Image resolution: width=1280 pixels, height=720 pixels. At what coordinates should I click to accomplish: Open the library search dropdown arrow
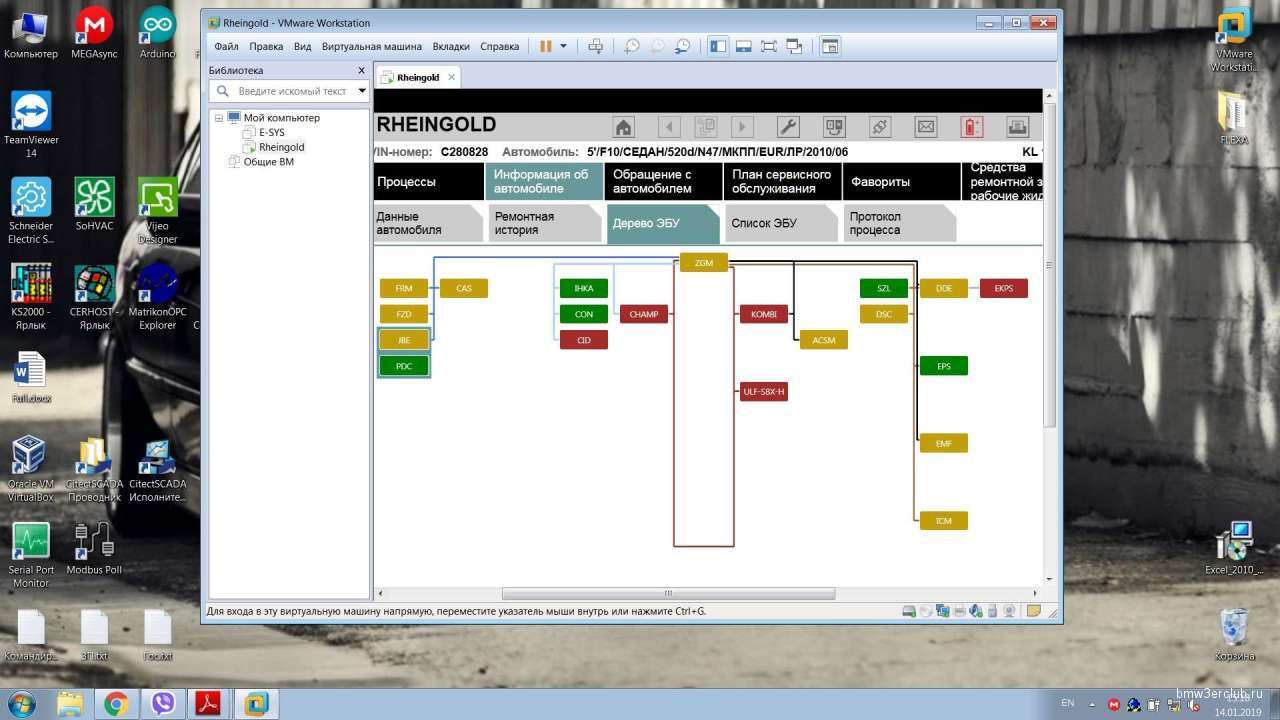(362, 91)
